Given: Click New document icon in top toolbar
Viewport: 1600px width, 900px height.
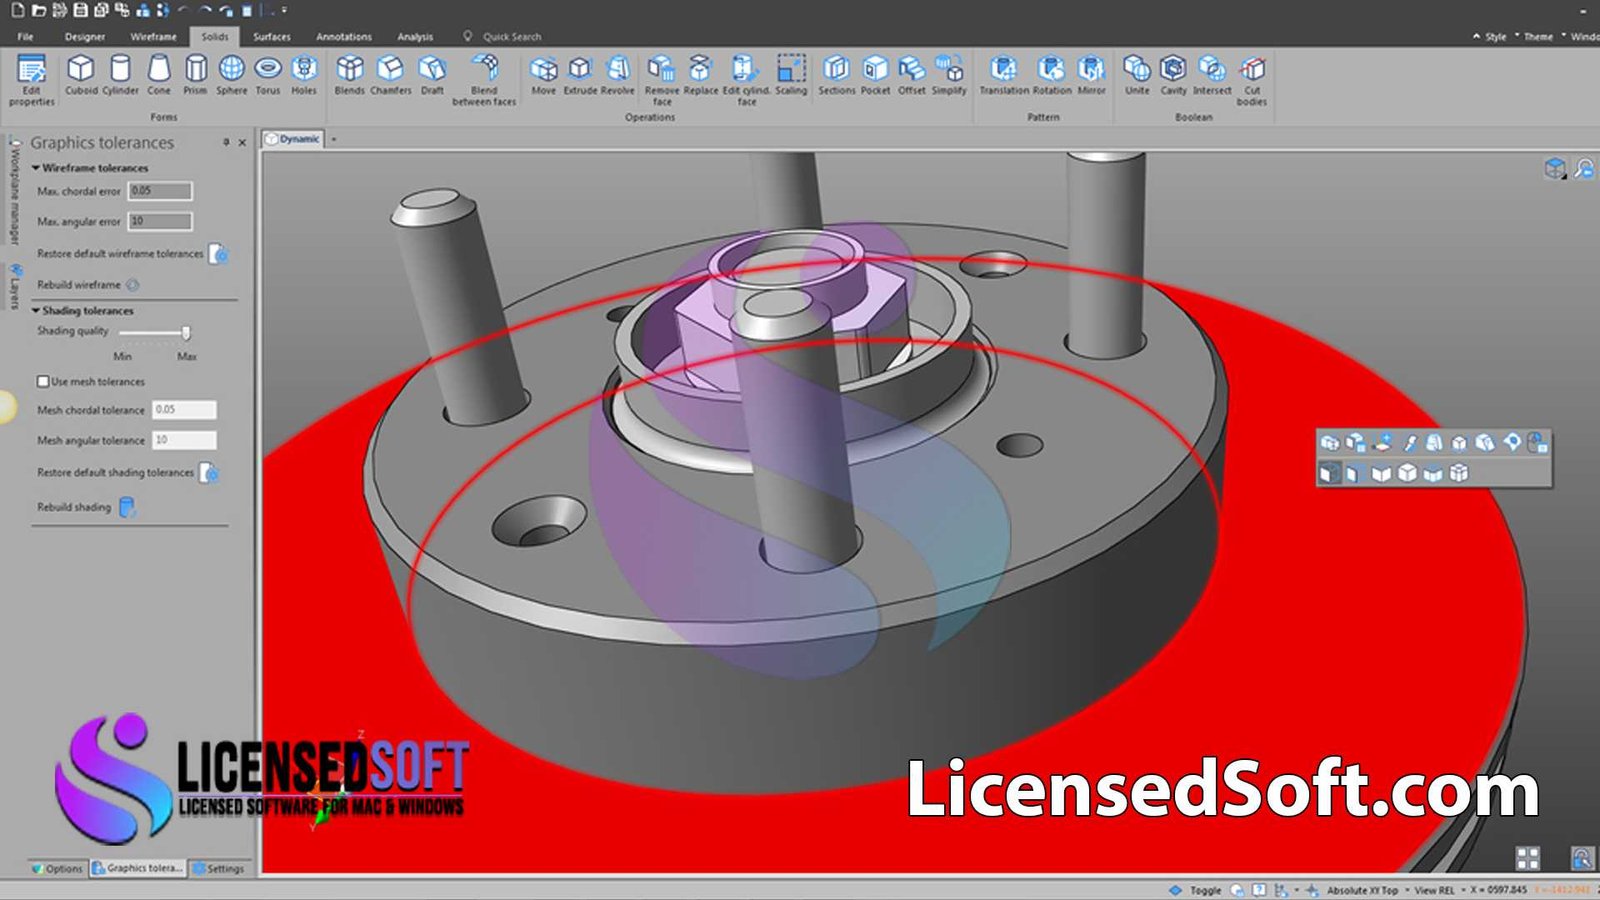Looking at the screenshot, I should point(17,10).
